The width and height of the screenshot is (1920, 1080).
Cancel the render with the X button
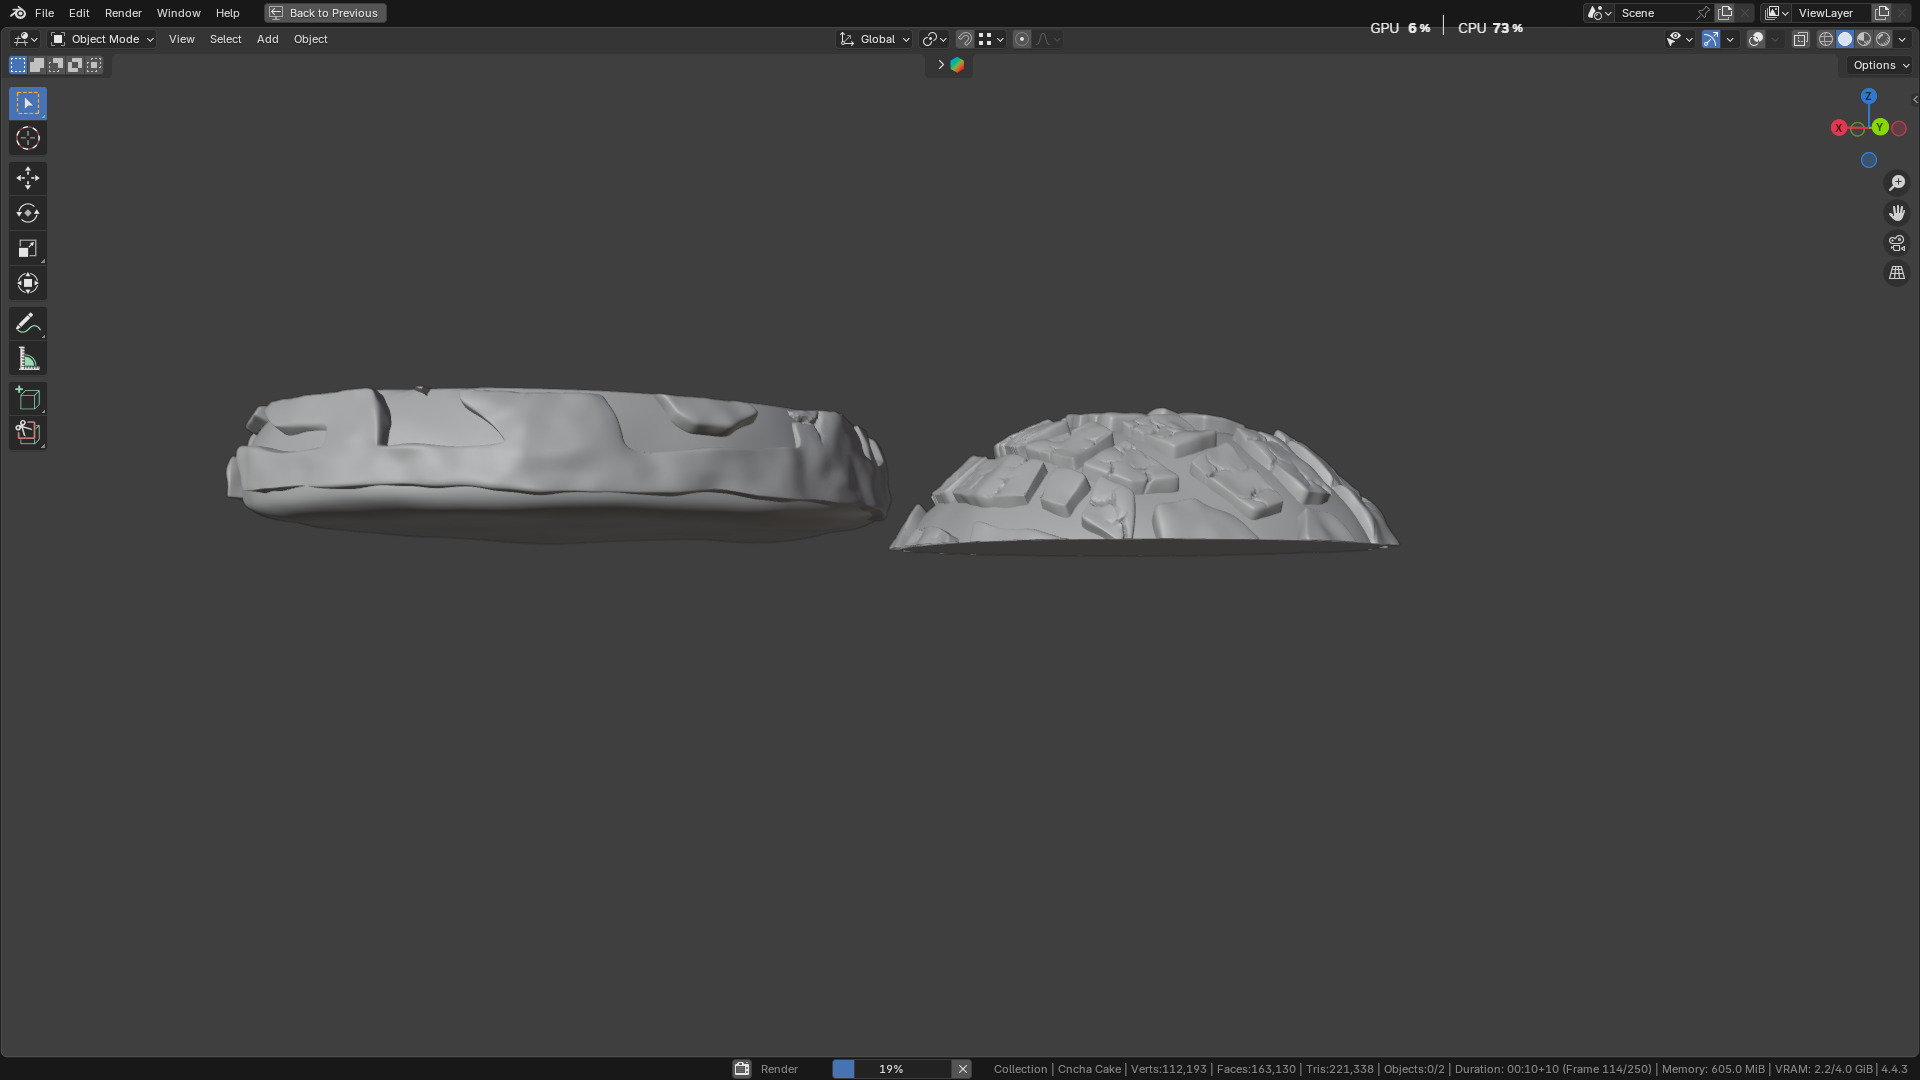(962, 1069)
